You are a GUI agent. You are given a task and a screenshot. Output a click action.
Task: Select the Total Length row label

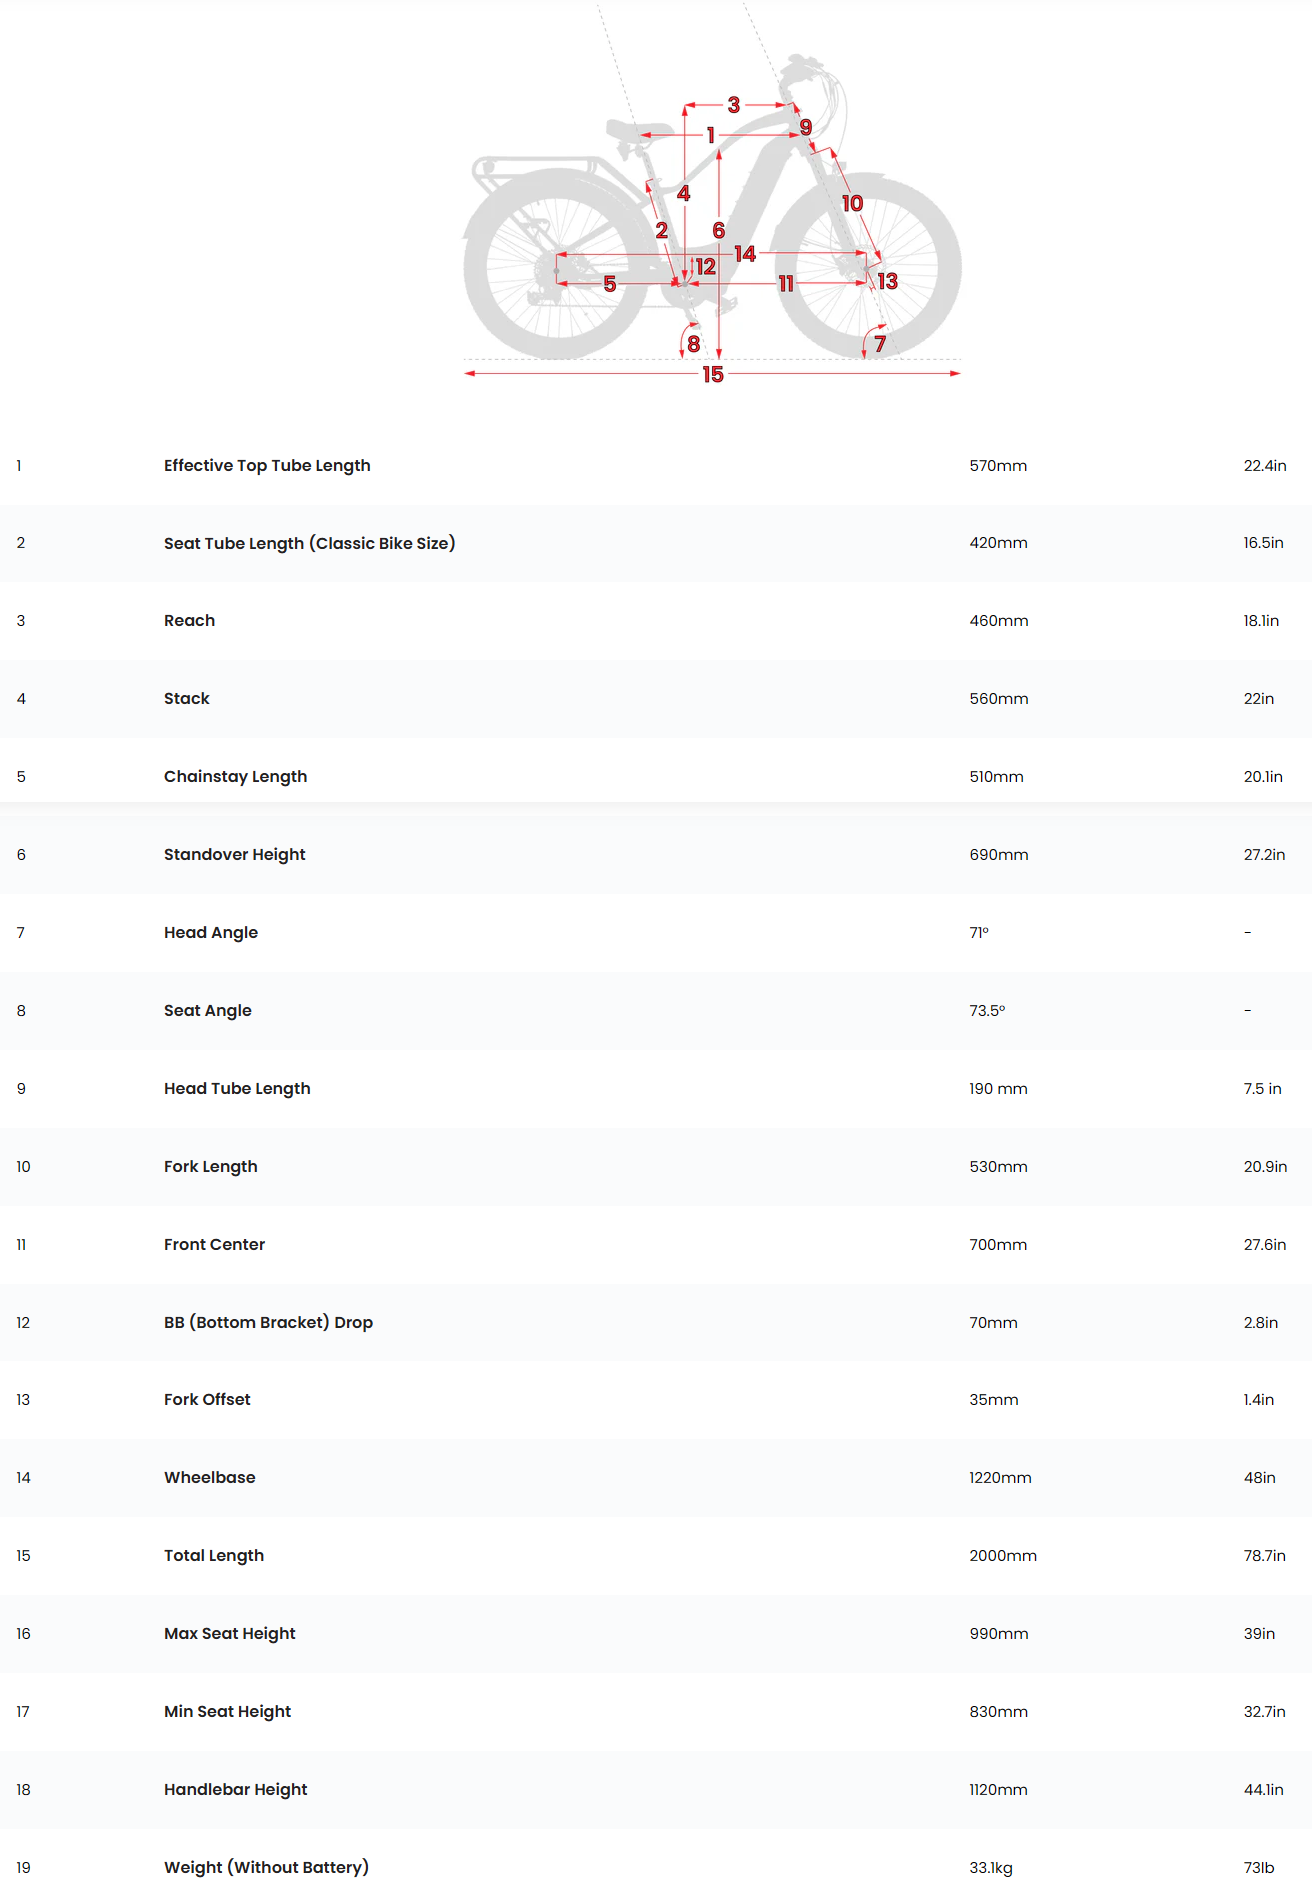point(214,1556)
